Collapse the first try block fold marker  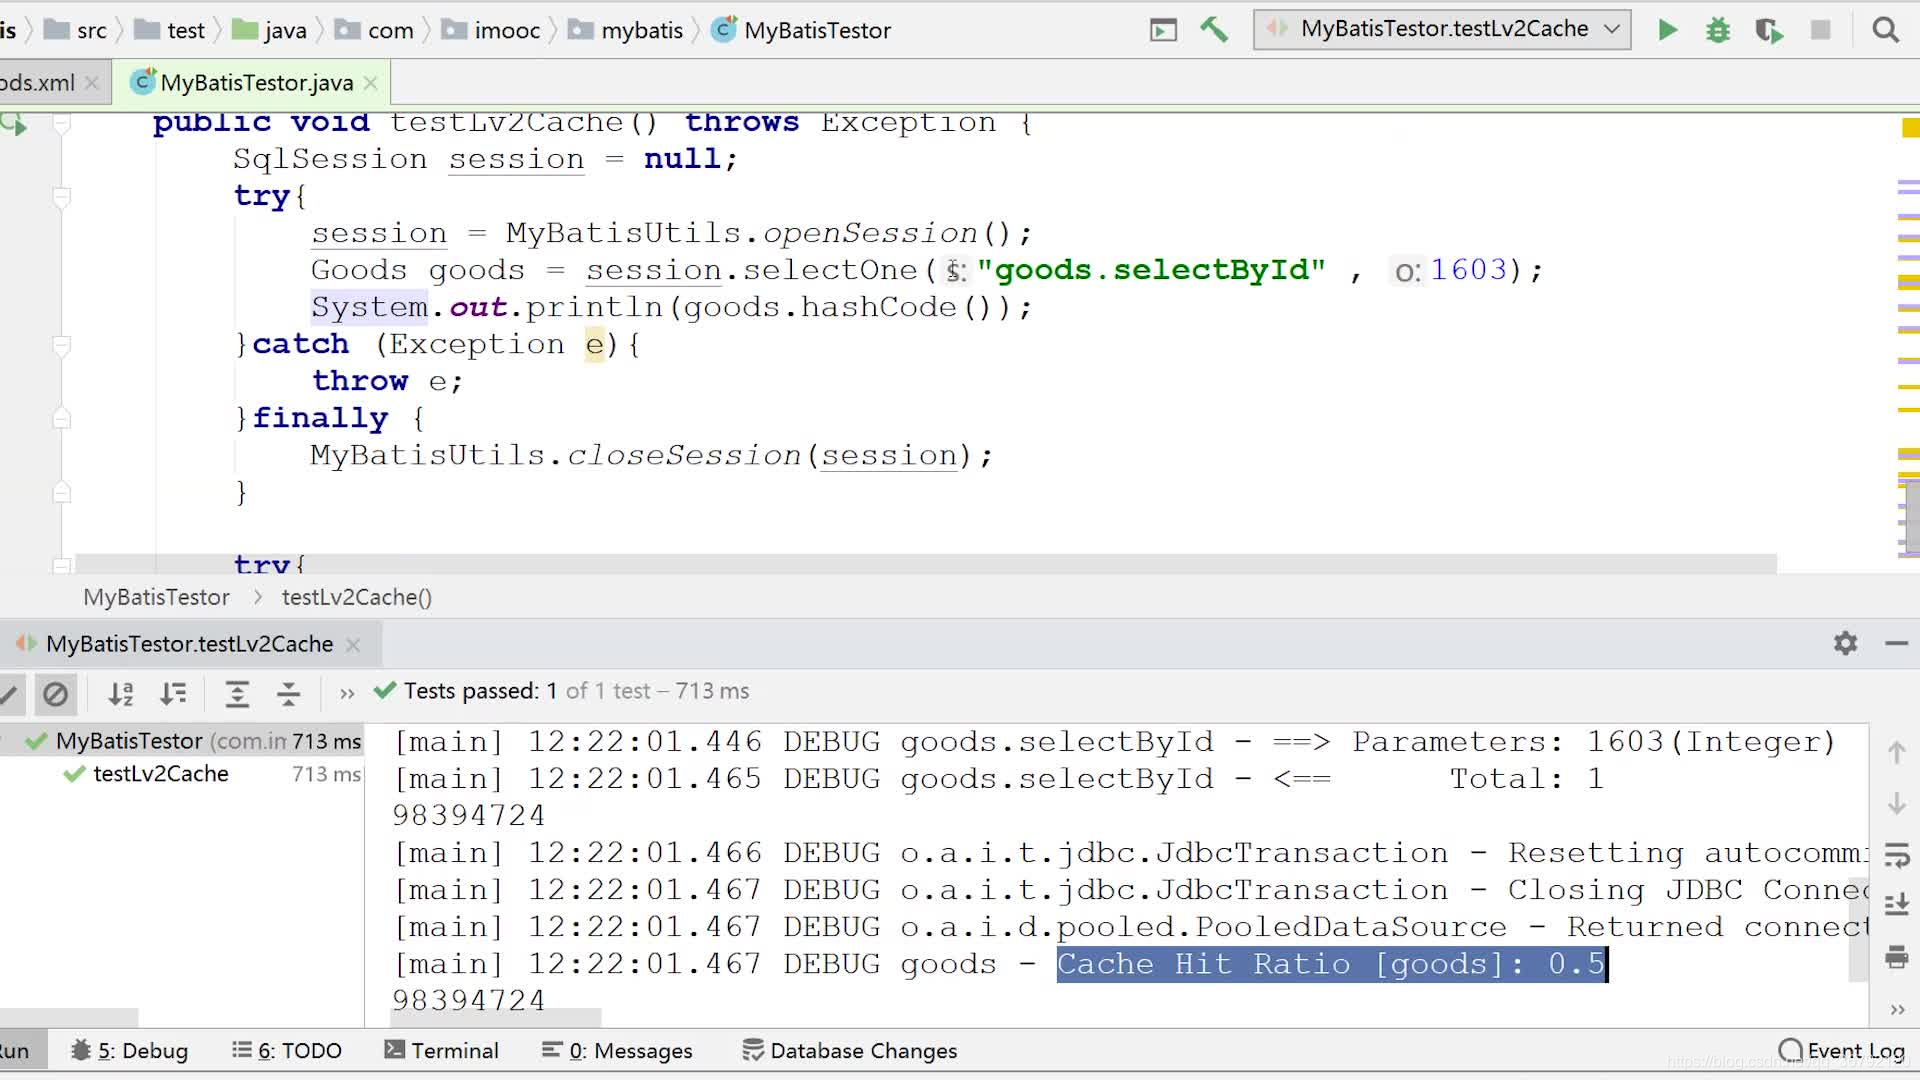click(62, 197)
